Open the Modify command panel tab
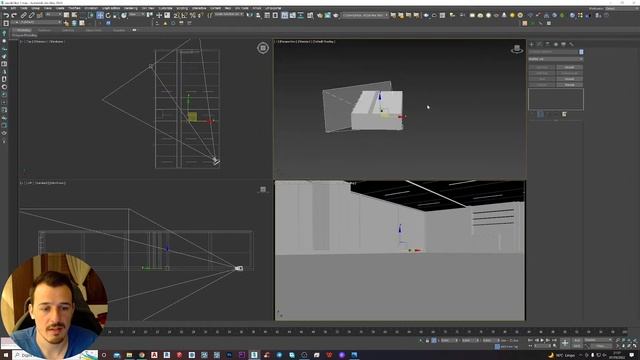The width and height of the screenshot is (640, 360). click(539, 44)
